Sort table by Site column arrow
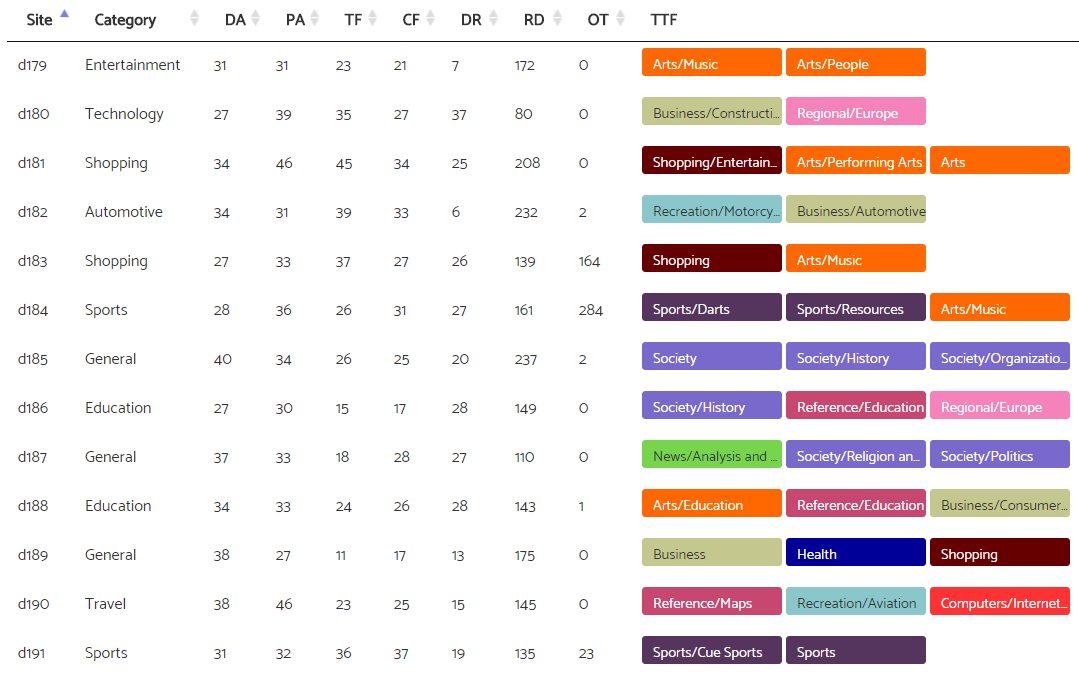The image size is (1079, 674). pyautogui.click(x=64, y=13)
